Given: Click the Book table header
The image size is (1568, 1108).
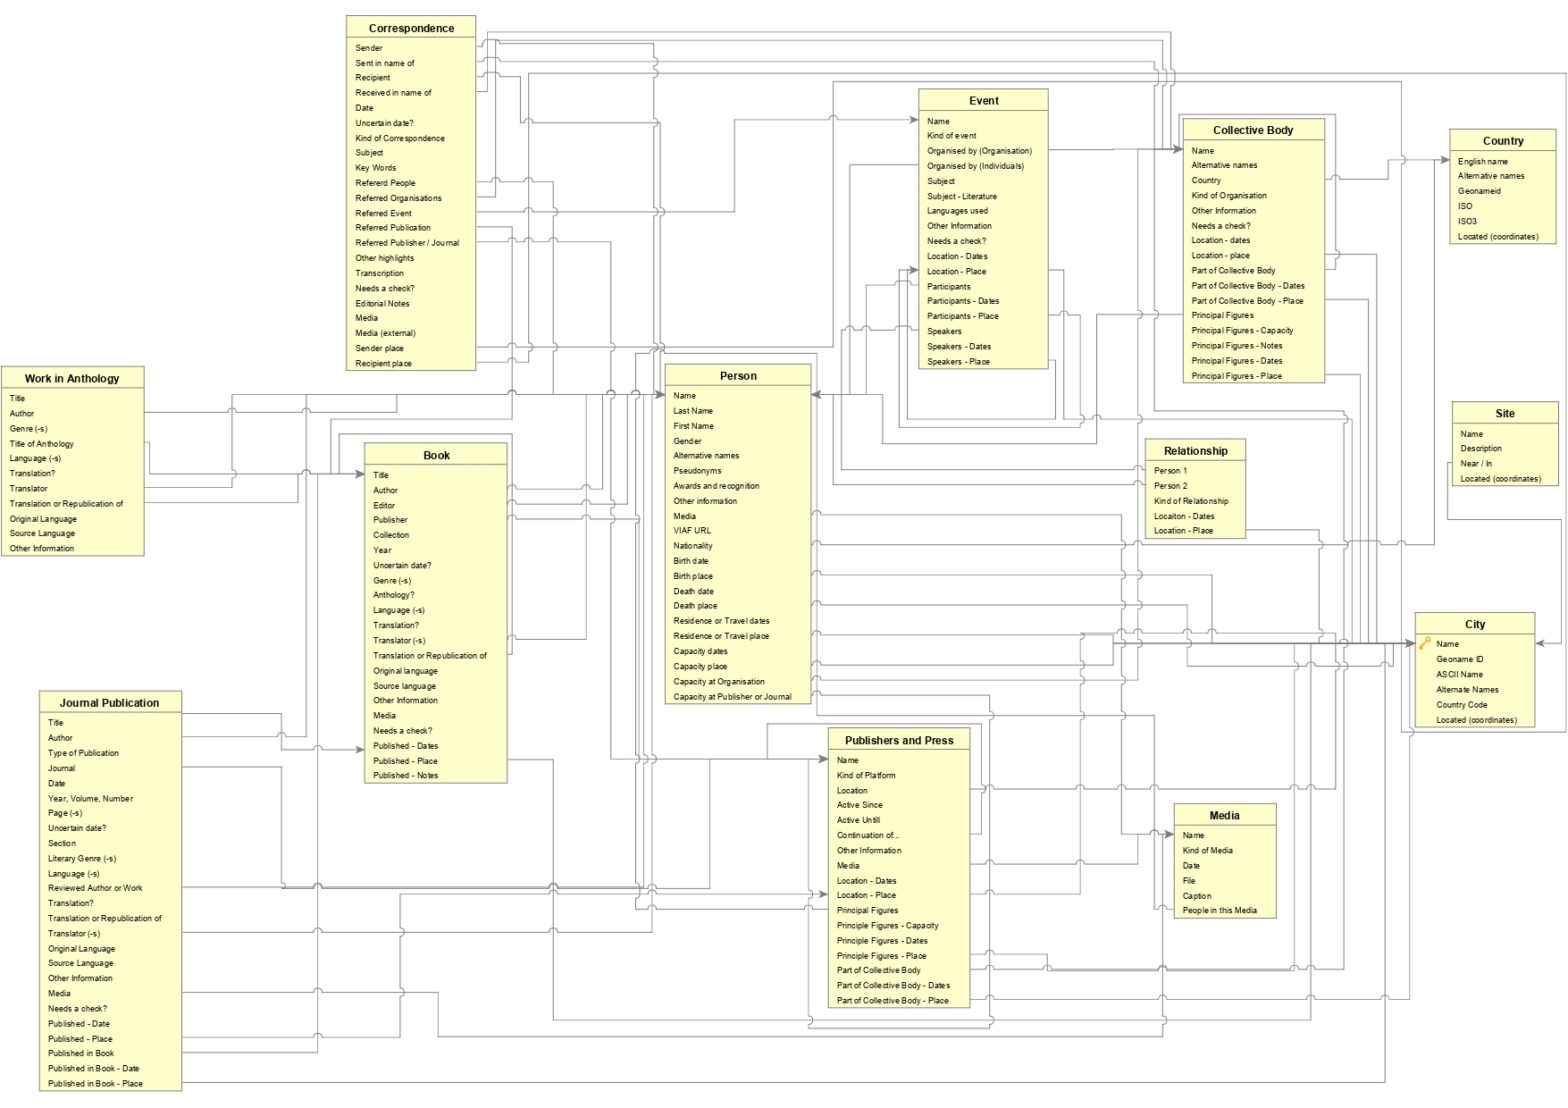Looking at the screenshot, I should pos(436,455).
